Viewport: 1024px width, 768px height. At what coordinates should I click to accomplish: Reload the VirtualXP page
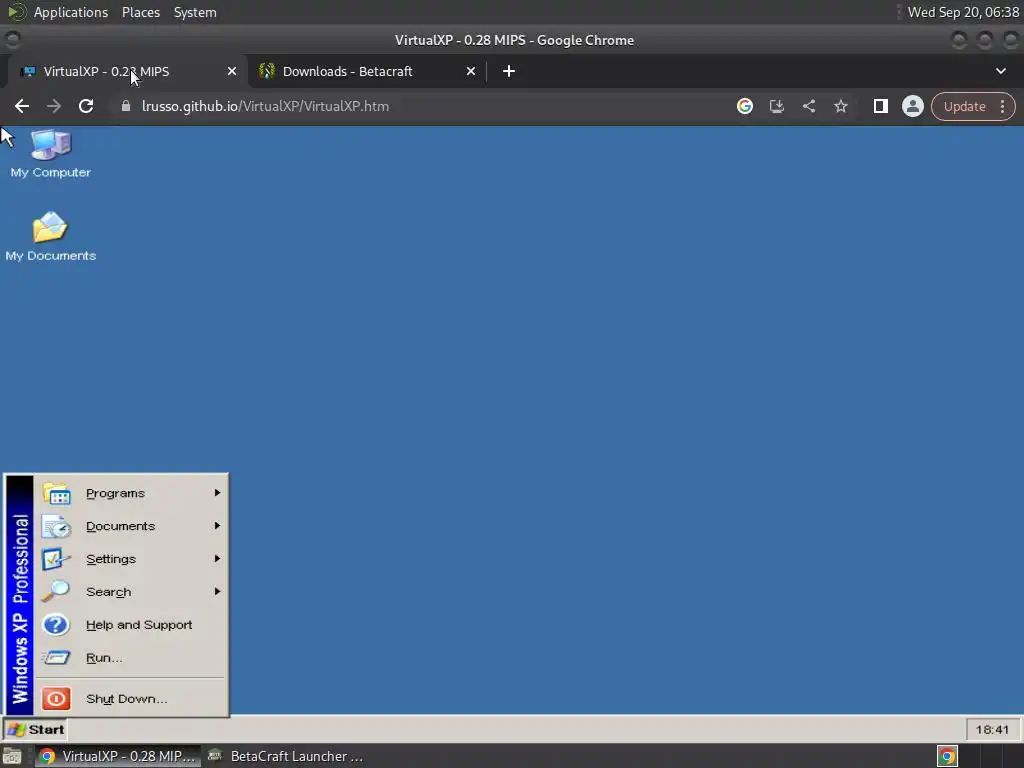pos(86,106)
